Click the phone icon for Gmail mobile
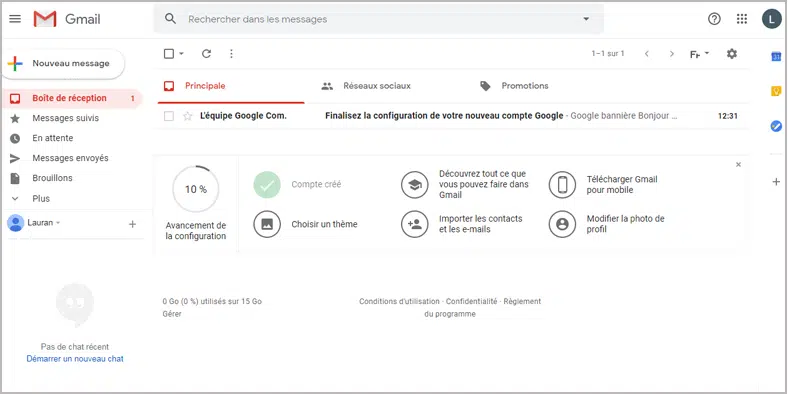Viewport: 788px width, 394px height. click(562, 184)
